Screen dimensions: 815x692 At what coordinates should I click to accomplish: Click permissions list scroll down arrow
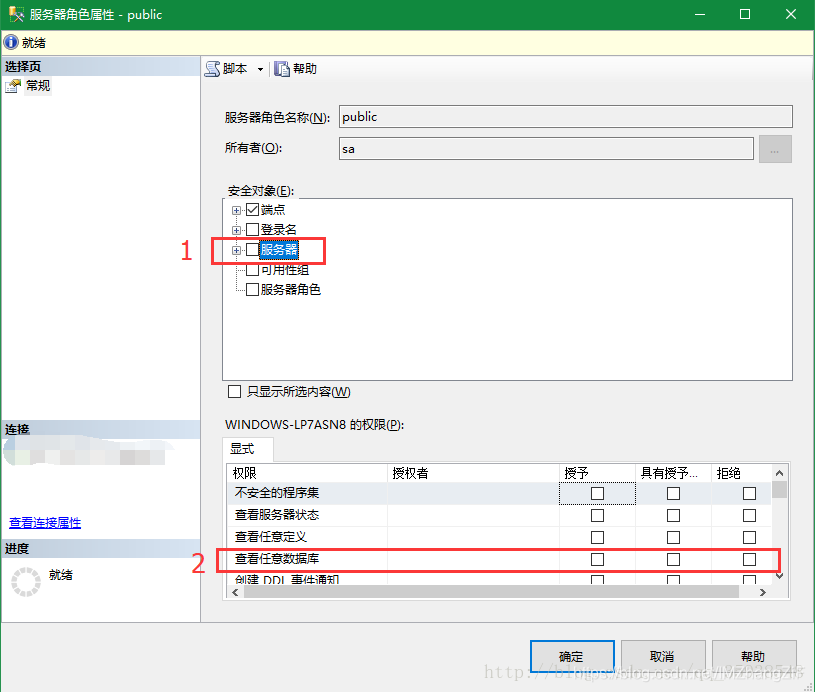[779, 575]
